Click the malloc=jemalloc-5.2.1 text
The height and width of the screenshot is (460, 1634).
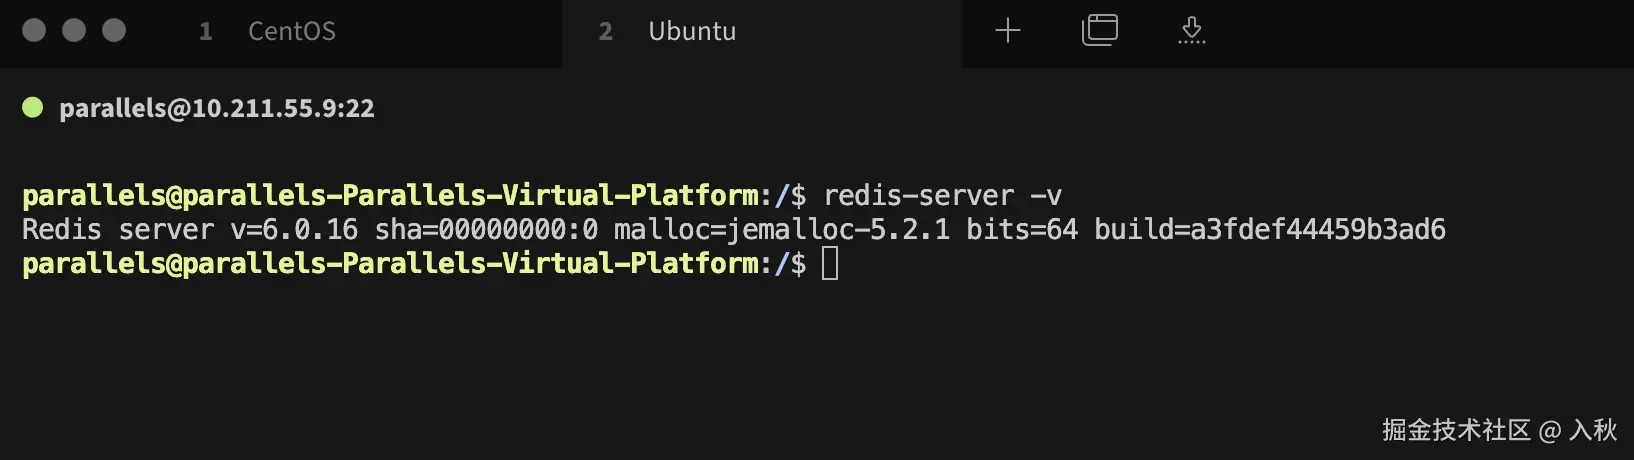(781, 230)
